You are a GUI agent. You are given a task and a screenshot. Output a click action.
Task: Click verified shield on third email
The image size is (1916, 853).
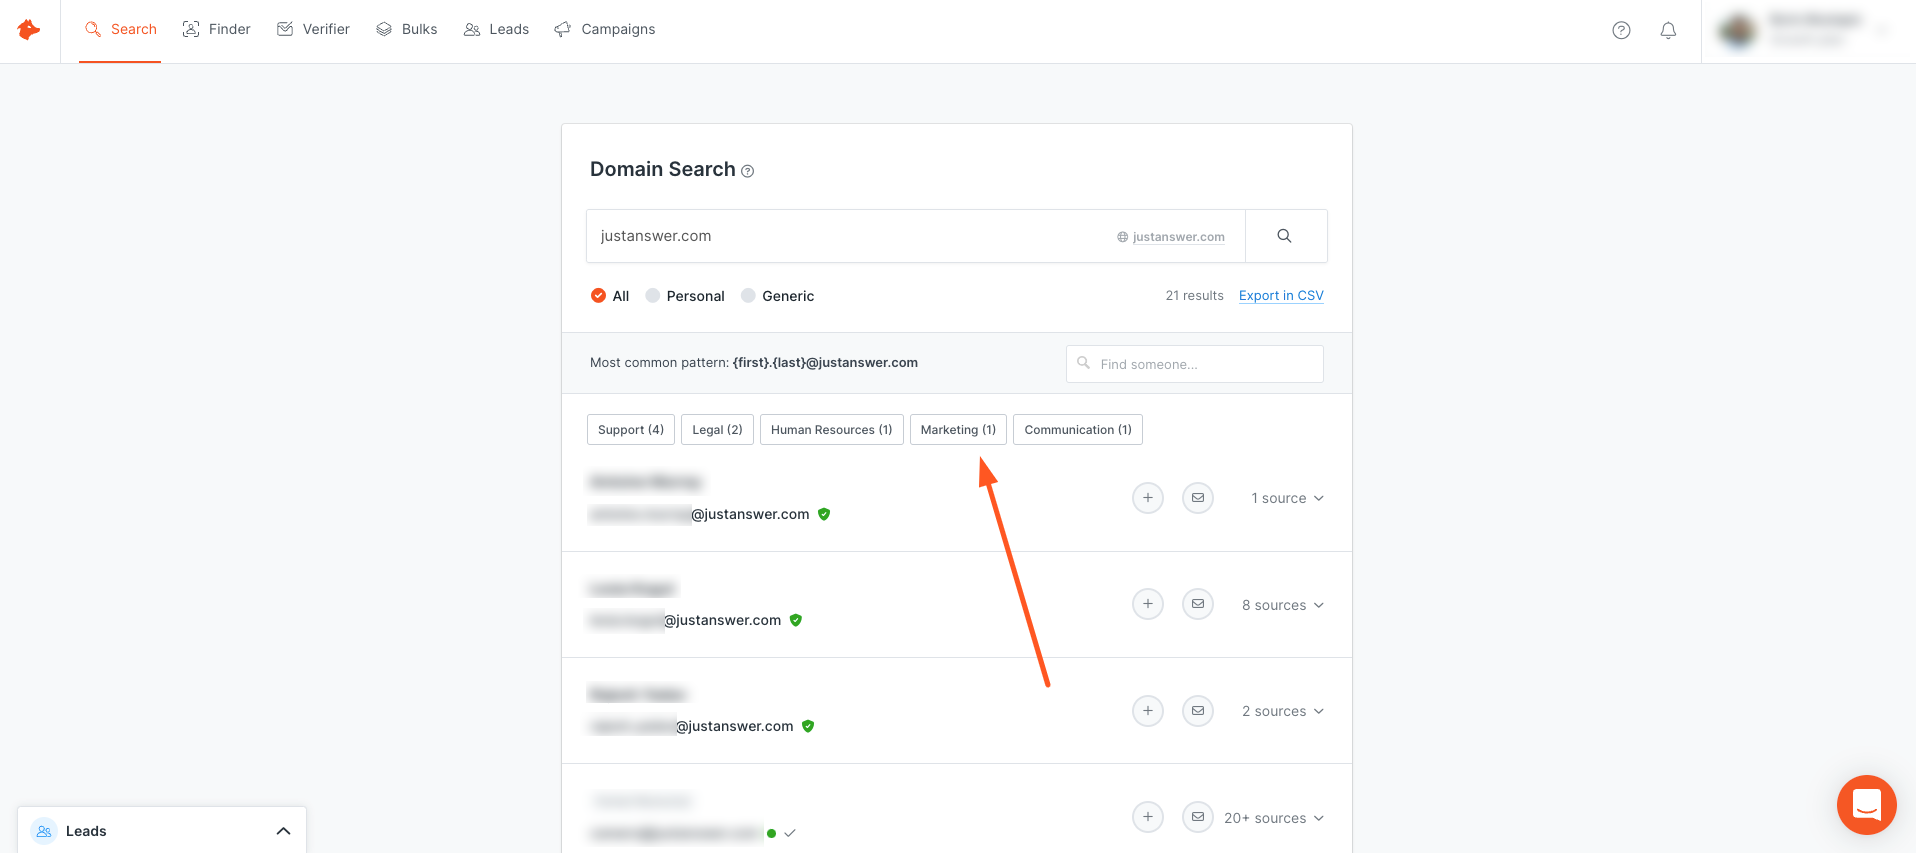(808, 726)
